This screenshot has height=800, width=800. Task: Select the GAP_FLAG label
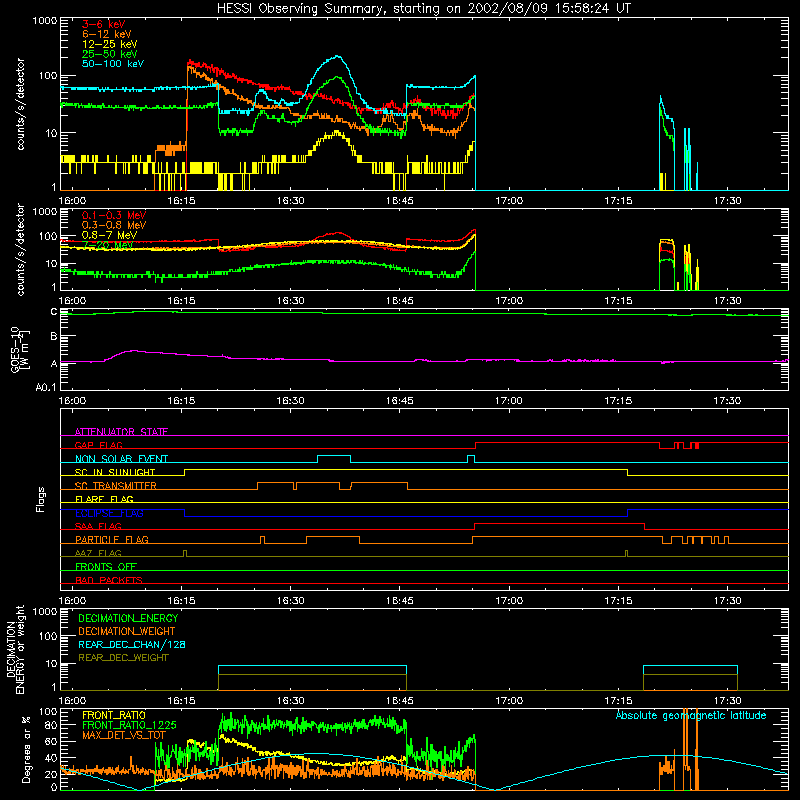(x=98, y=445)
